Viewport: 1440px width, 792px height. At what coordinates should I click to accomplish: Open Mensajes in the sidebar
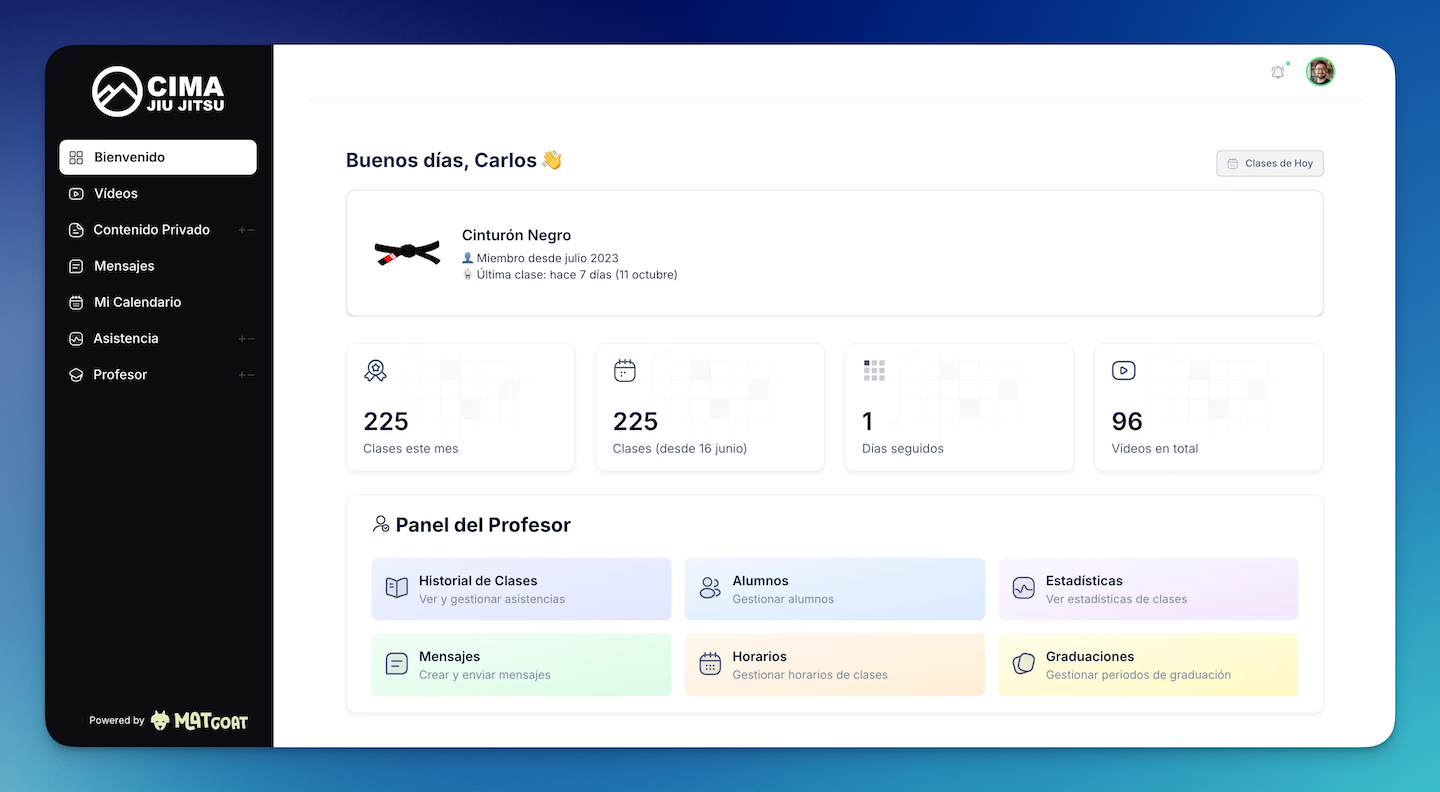(124, 266)
